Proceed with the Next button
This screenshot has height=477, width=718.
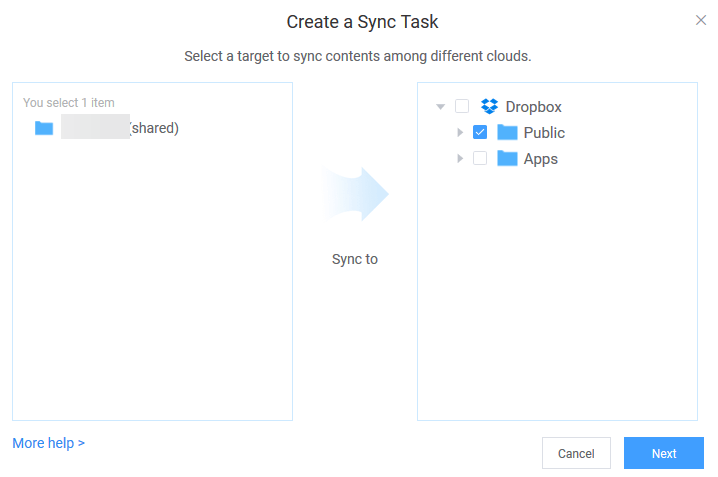pyautogui.click(x=664, y=453)
